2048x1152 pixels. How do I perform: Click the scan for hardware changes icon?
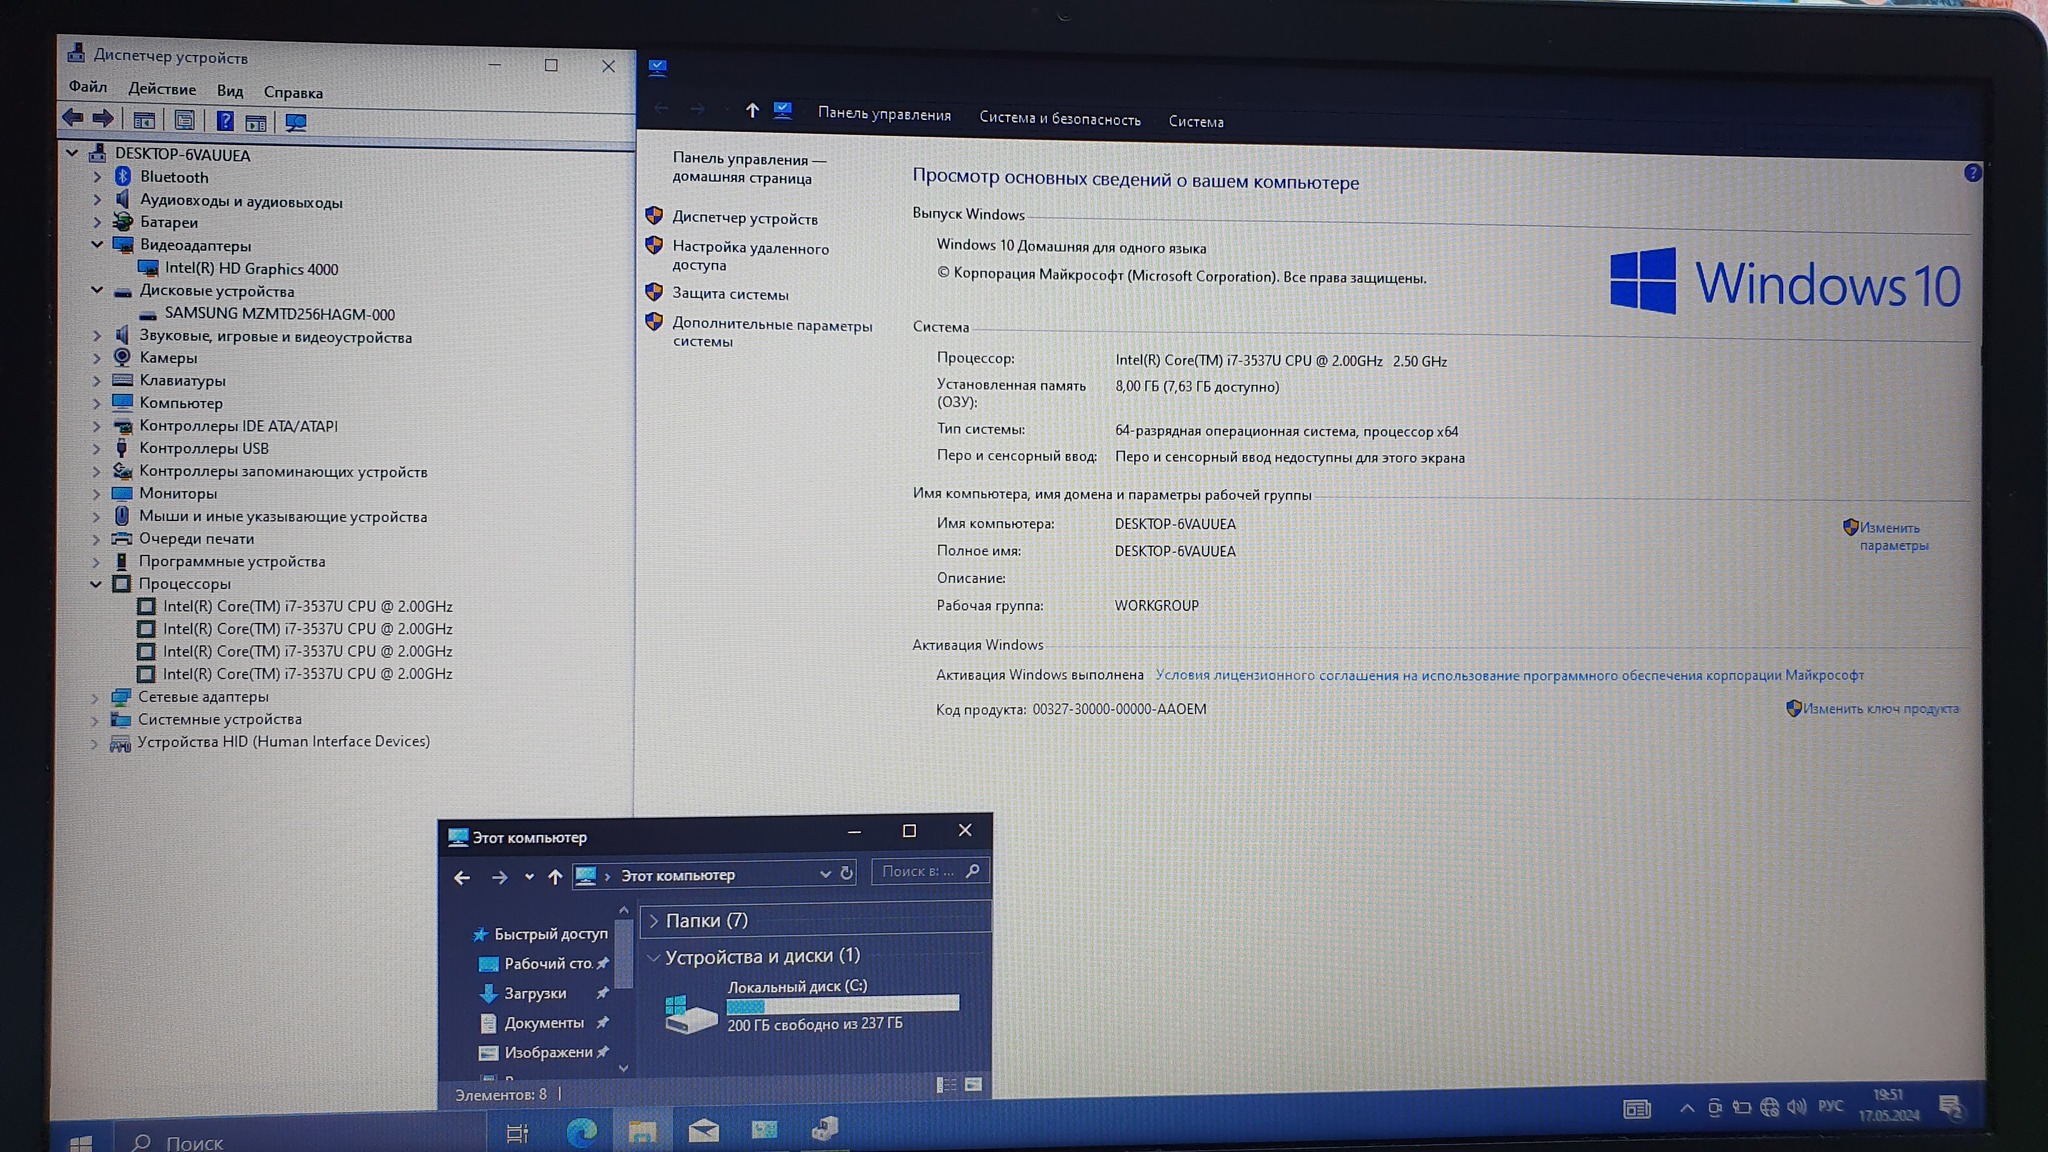click(296, 122)
